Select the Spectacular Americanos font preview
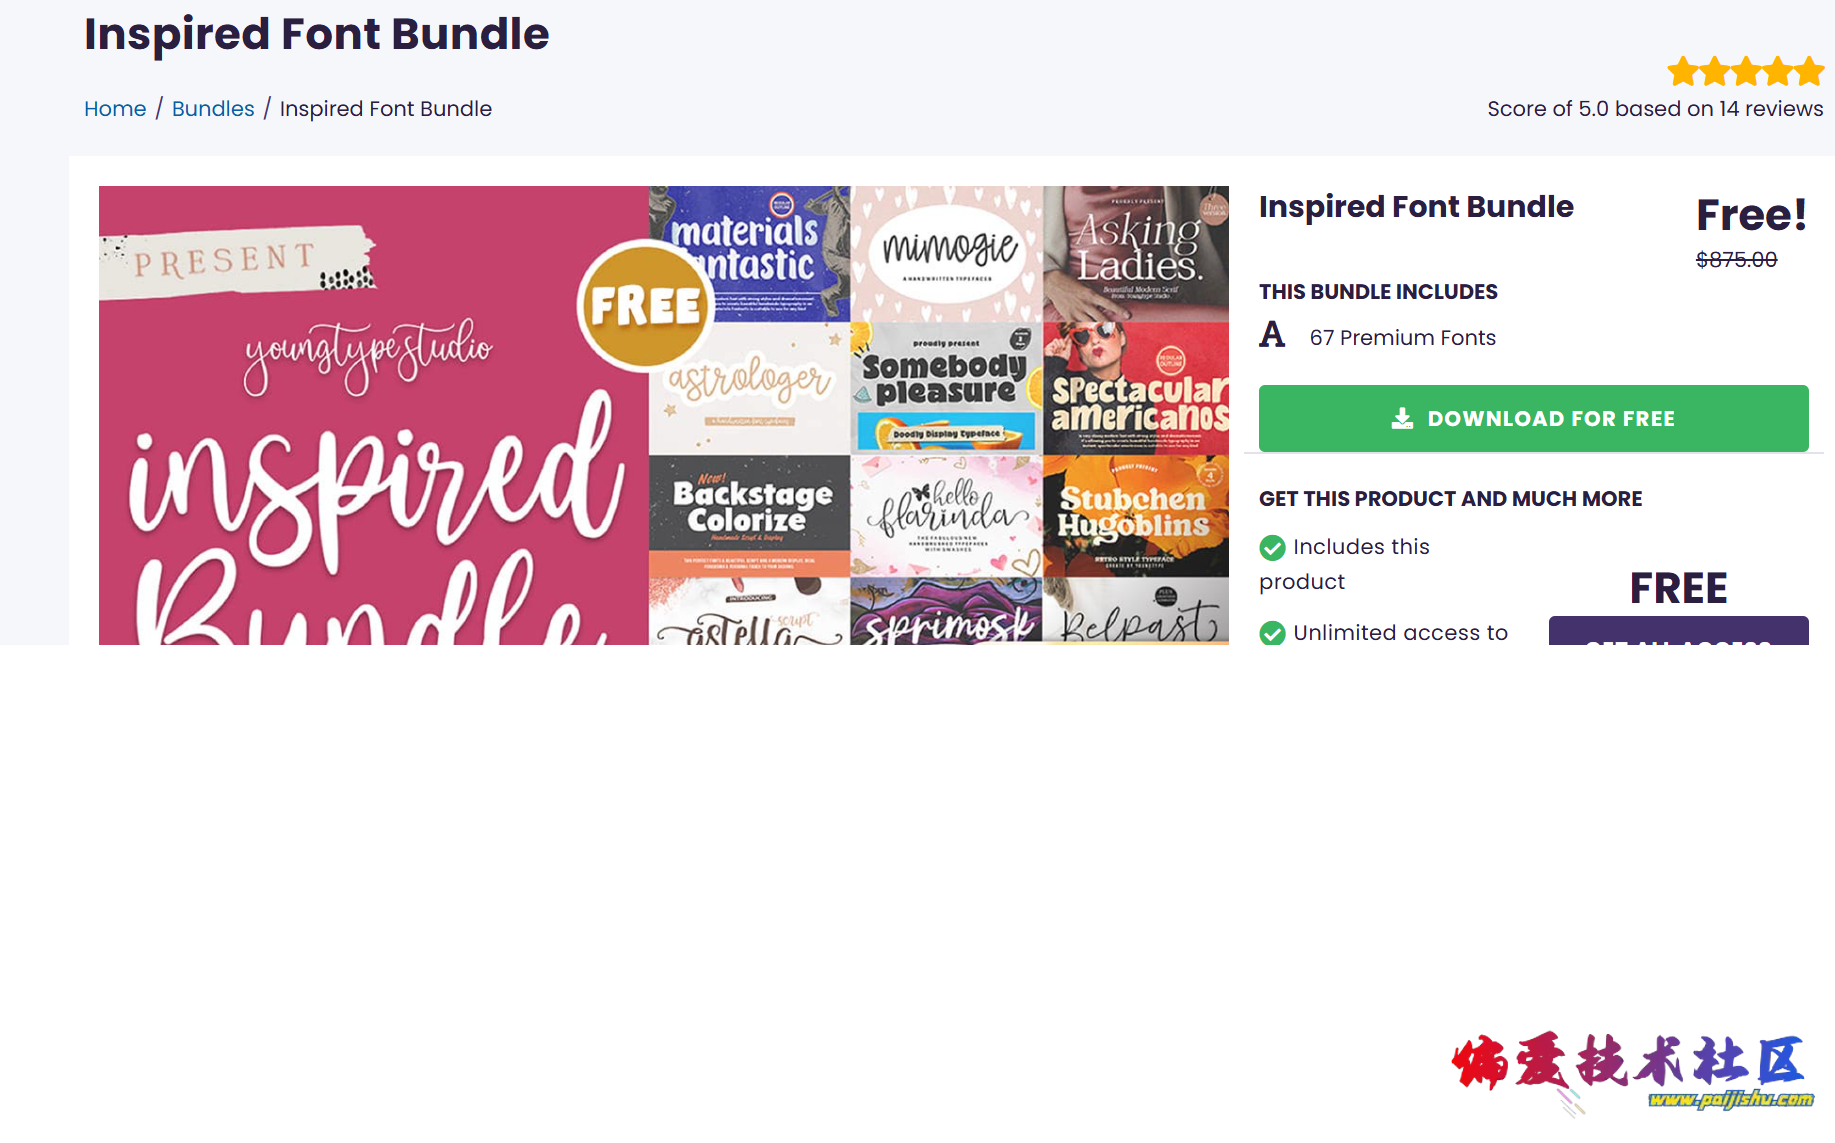Screen dimensions: 1835x1143 1136,388
